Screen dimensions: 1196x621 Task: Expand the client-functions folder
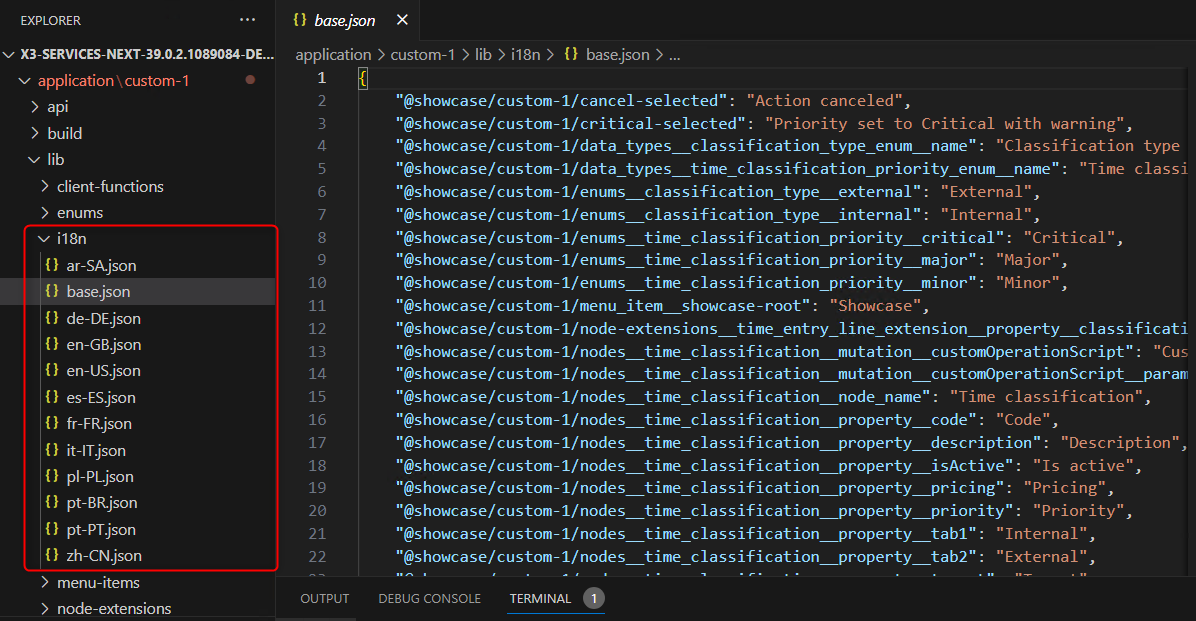click(44, 186)
